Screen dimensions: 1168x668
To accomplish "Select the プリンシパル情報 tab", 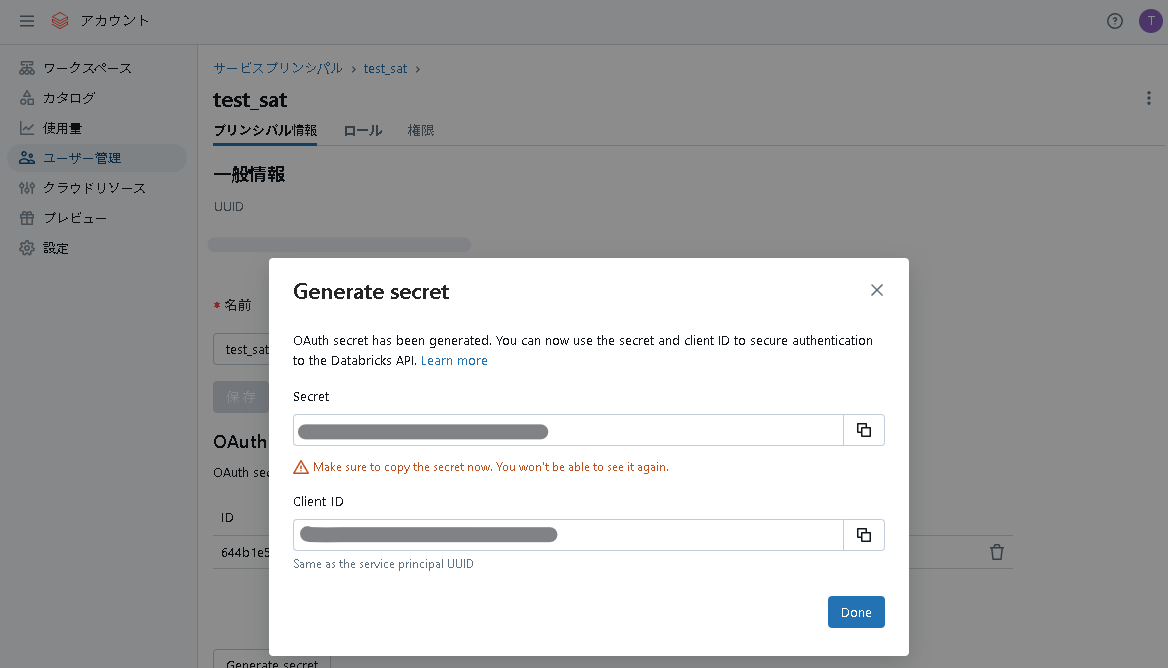I will [x=265, y=131].
